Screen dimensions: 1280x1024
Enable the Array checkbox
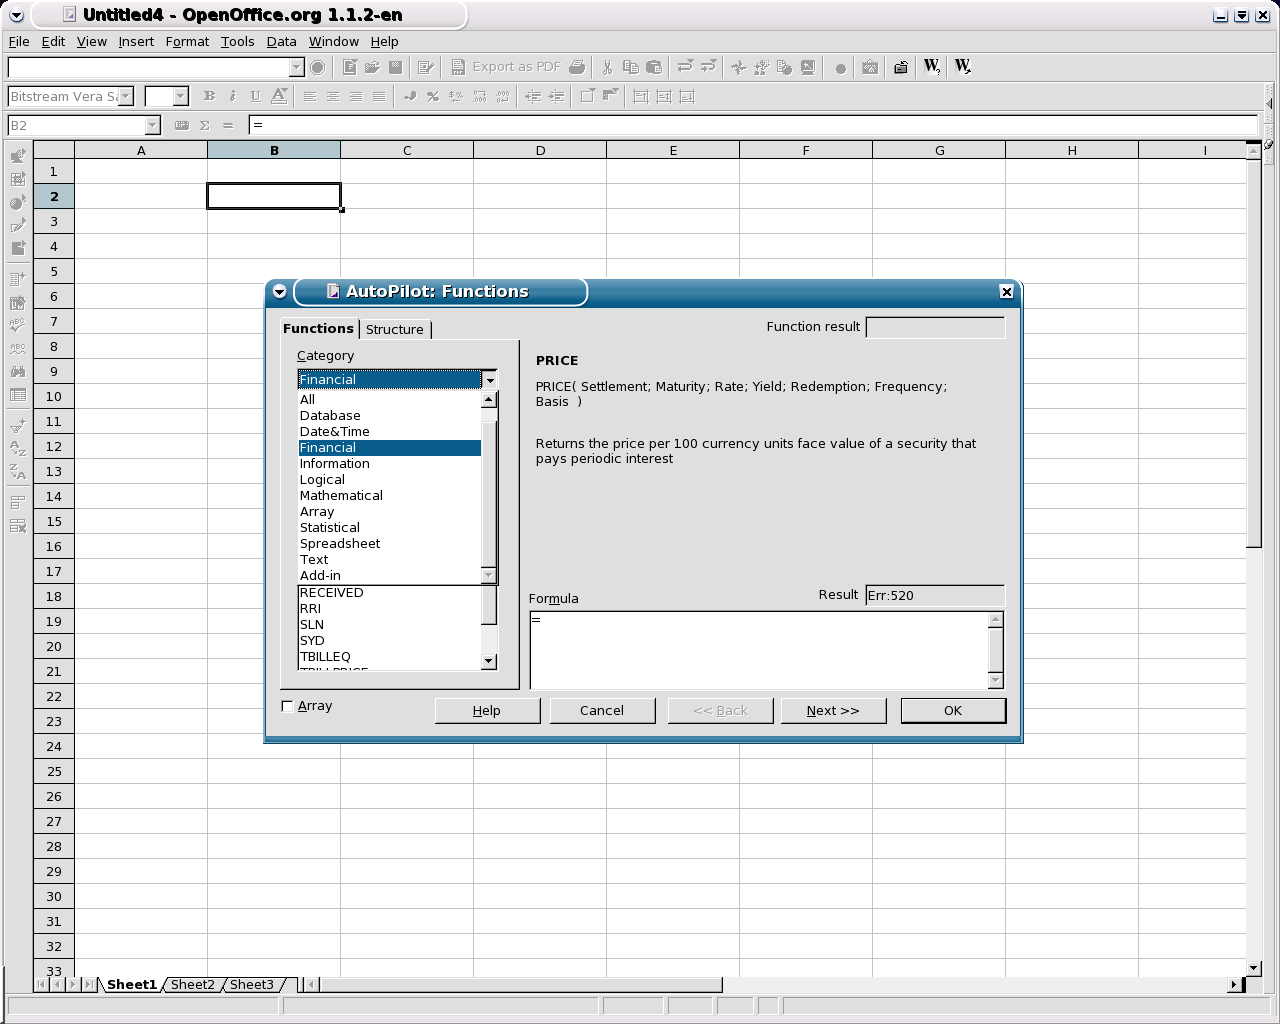288,706
